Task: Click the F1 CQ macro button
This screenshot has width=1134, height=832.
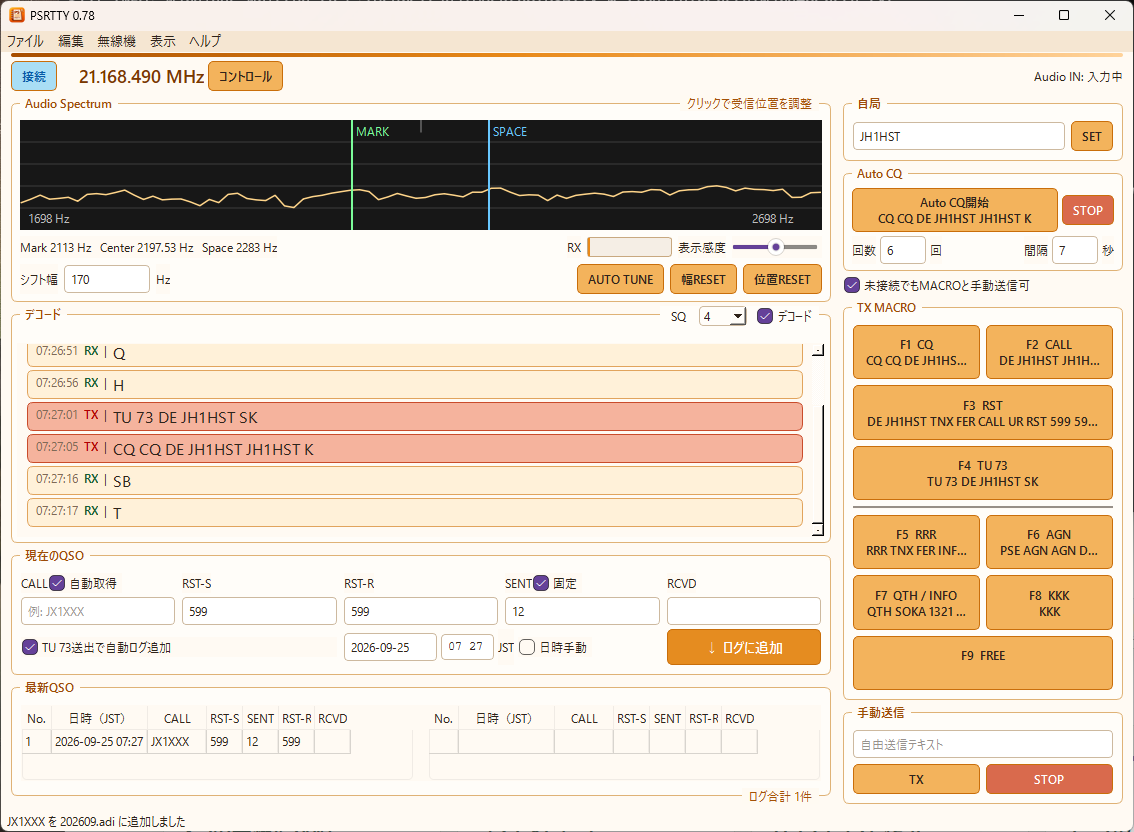Action: point(916,352)
